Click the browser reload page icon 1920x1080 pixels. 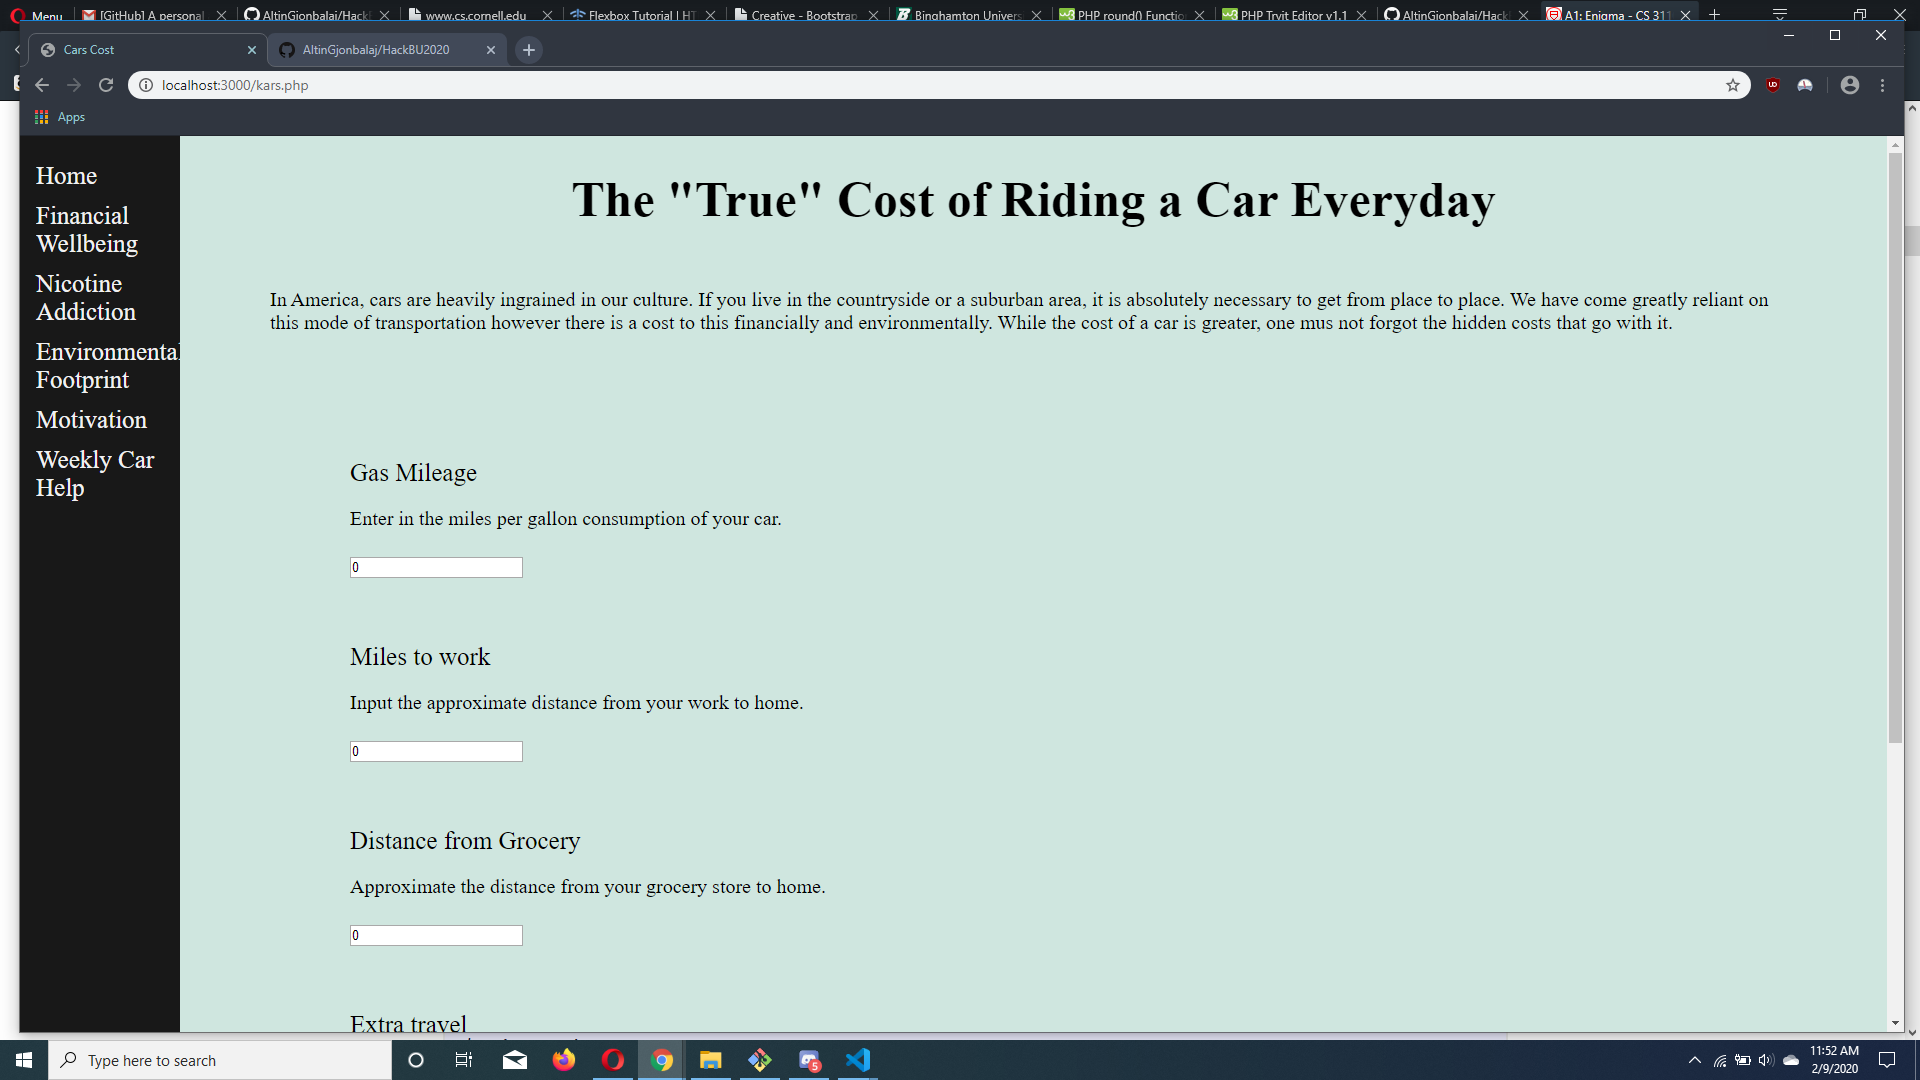(x=106, y=85)
